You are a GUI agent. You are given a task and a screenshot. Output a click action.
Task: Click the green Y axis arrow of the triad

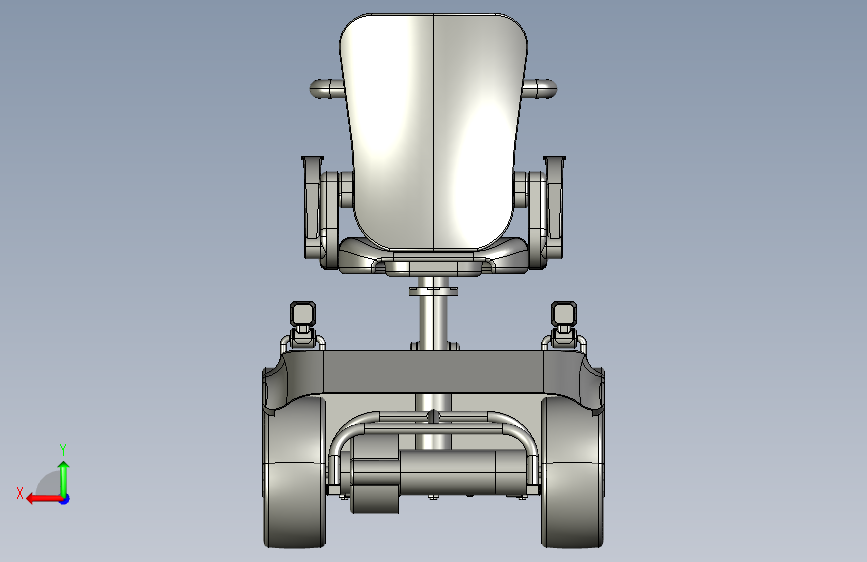tap(64, 478)
